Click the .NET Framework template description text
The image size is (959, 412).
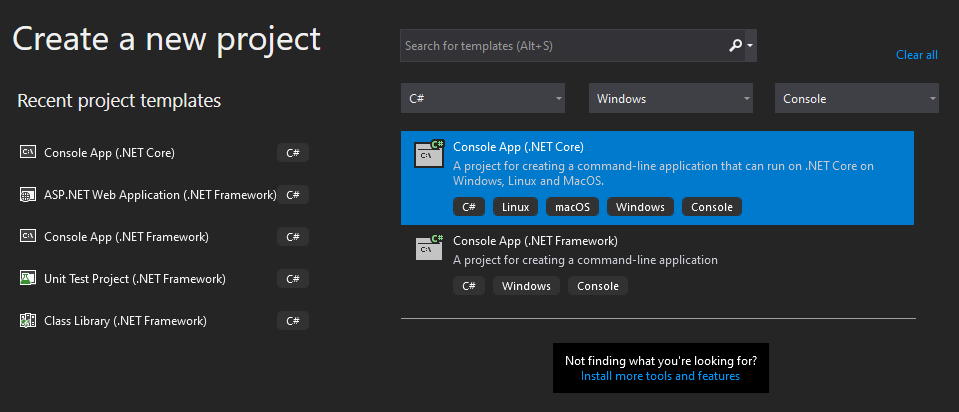[585, 260]
